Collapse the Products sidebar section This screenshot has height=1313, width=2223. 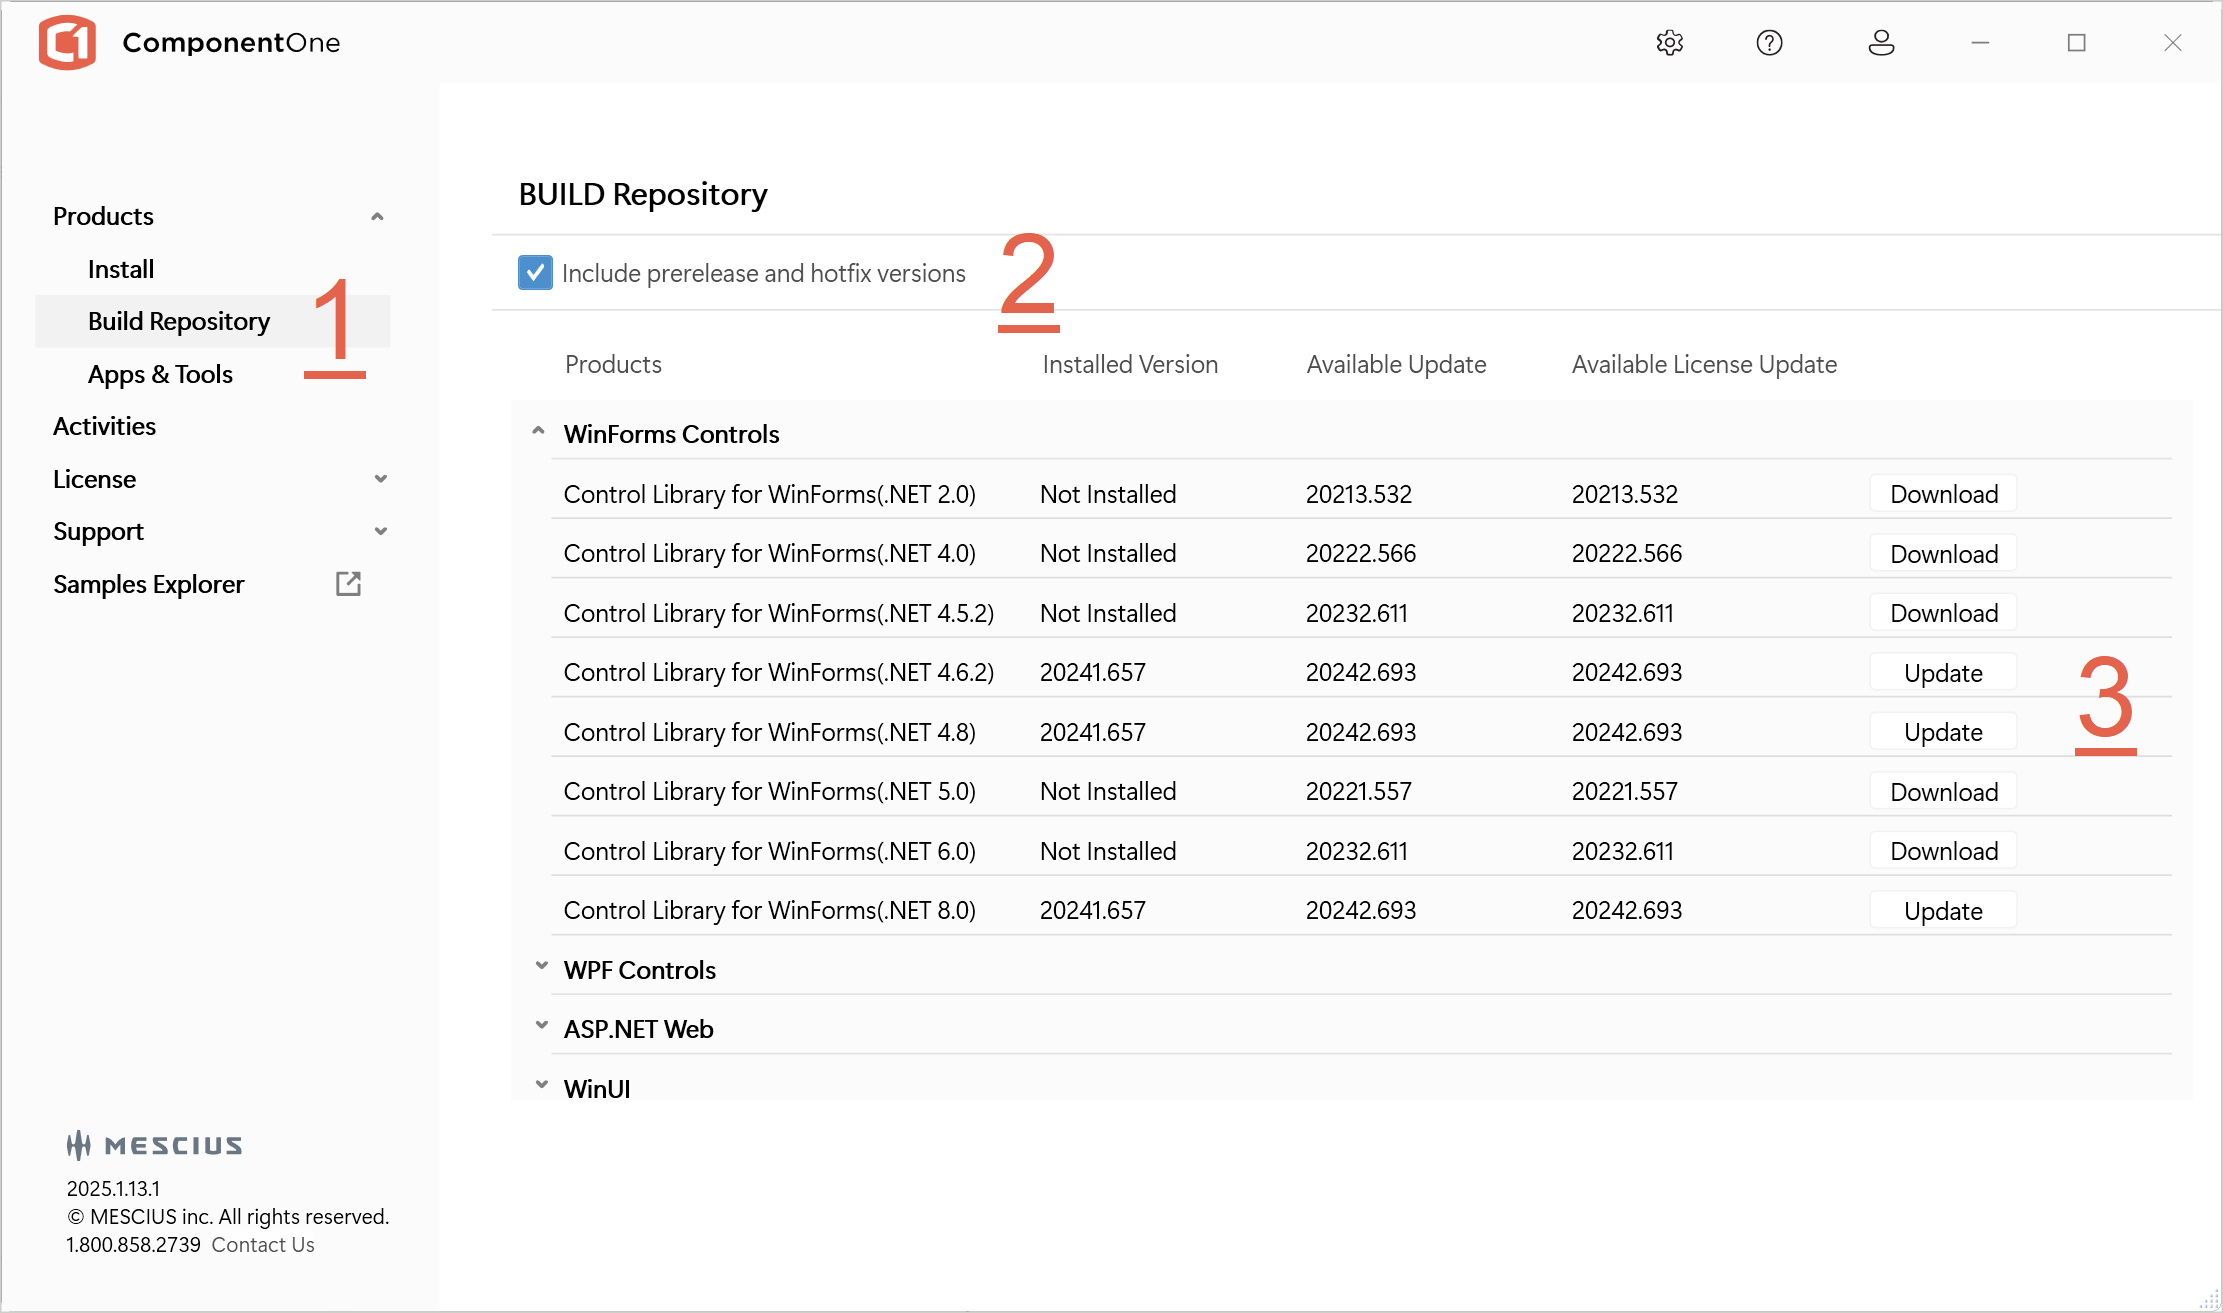[377, 217]
